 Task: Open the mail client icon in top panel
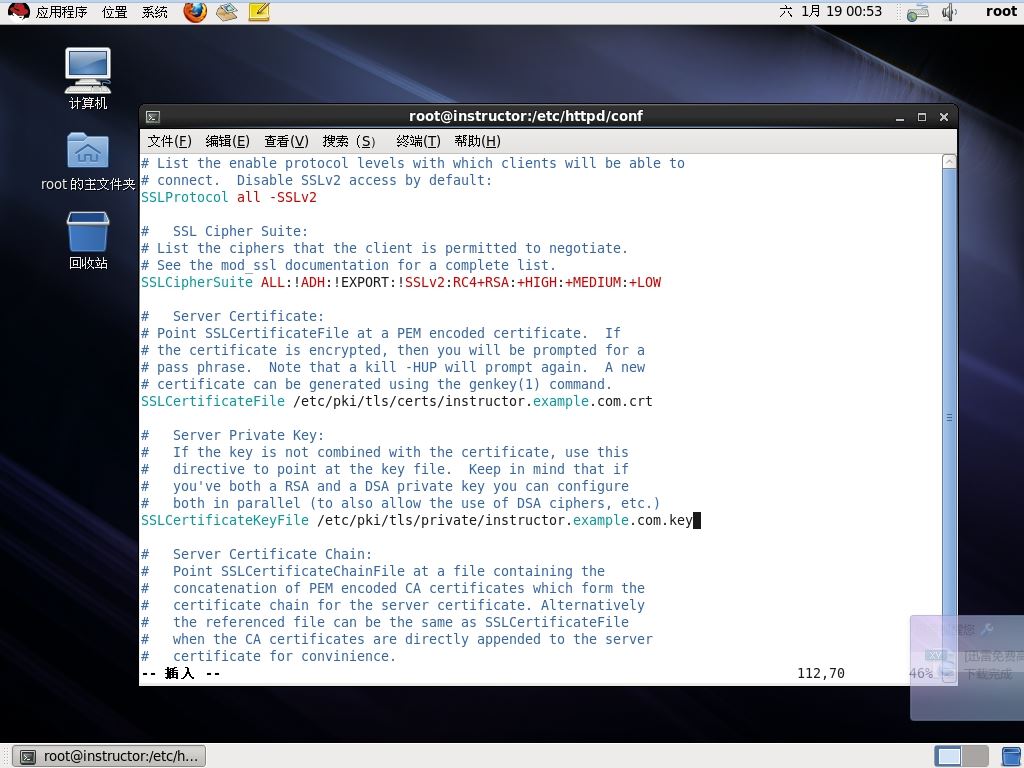point(227,11)
